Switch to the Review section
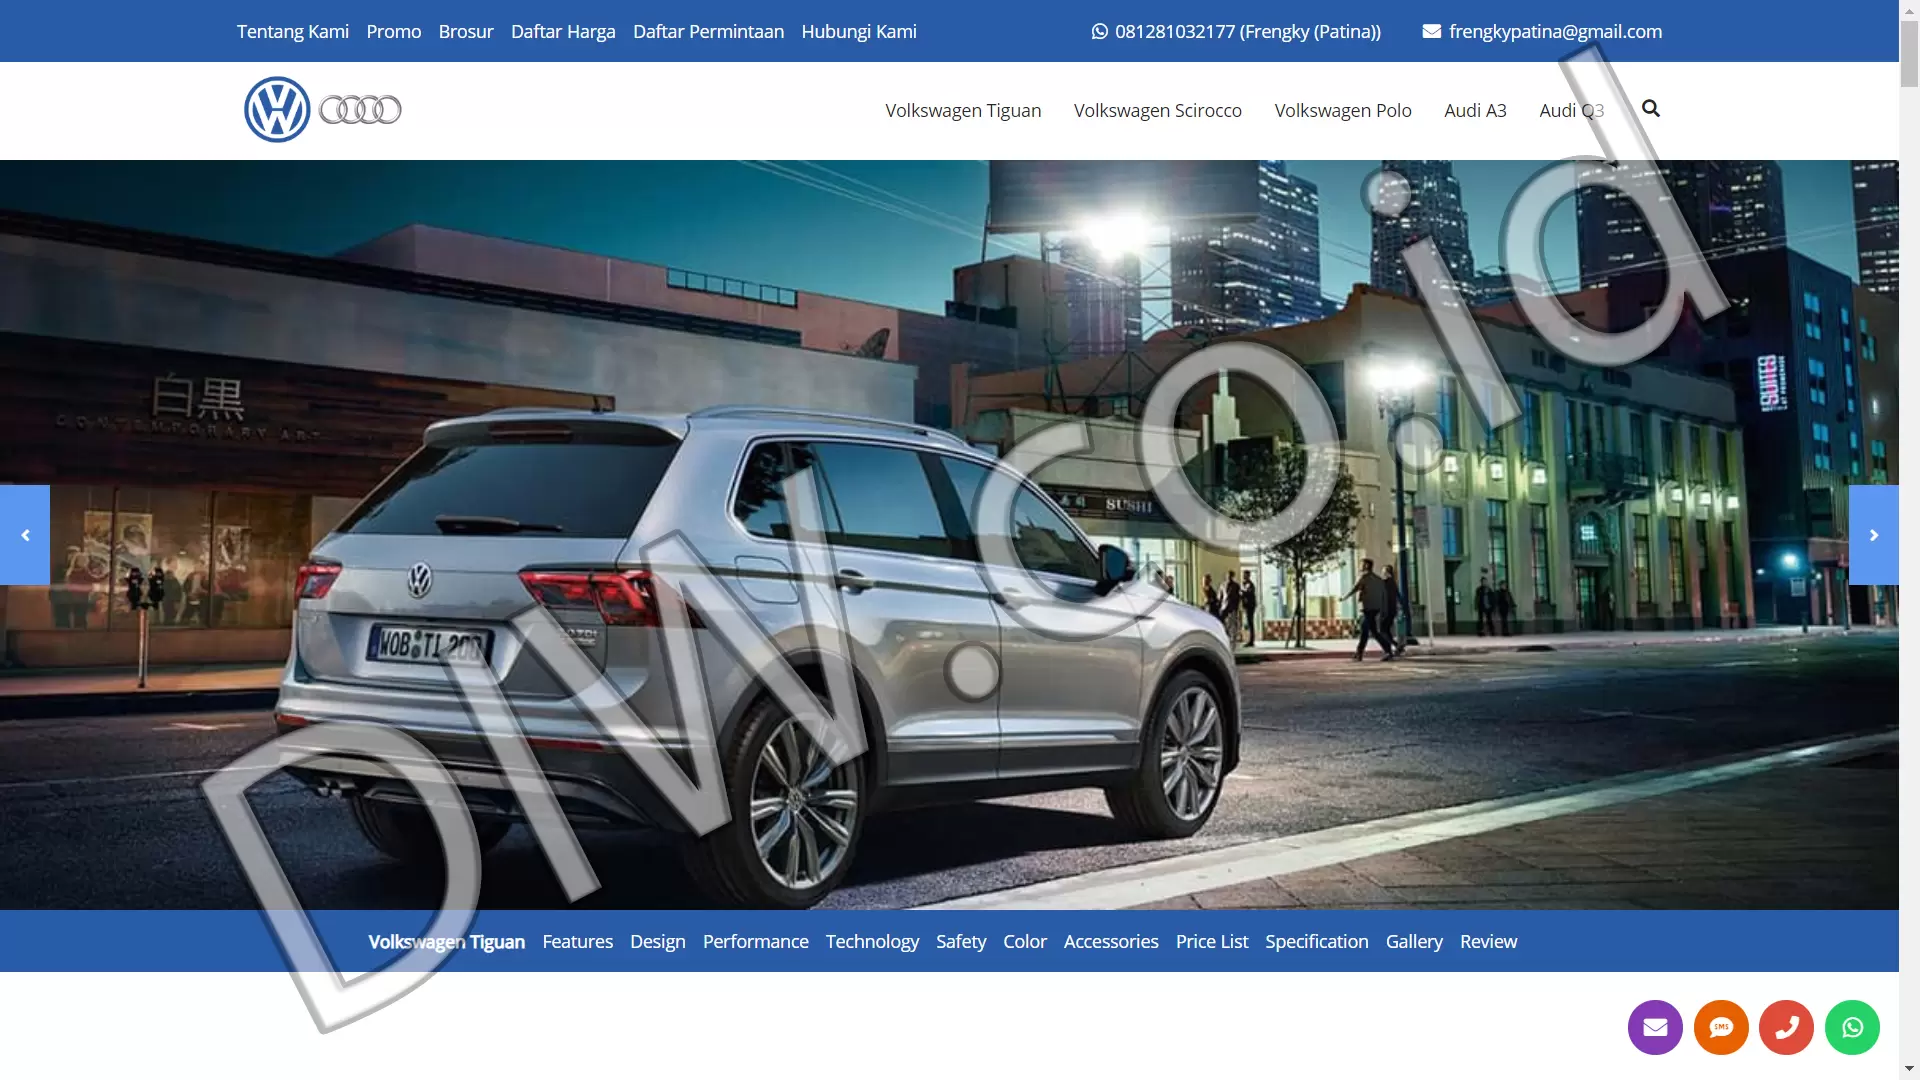 pyautogui.click(x=1488, y=941)
